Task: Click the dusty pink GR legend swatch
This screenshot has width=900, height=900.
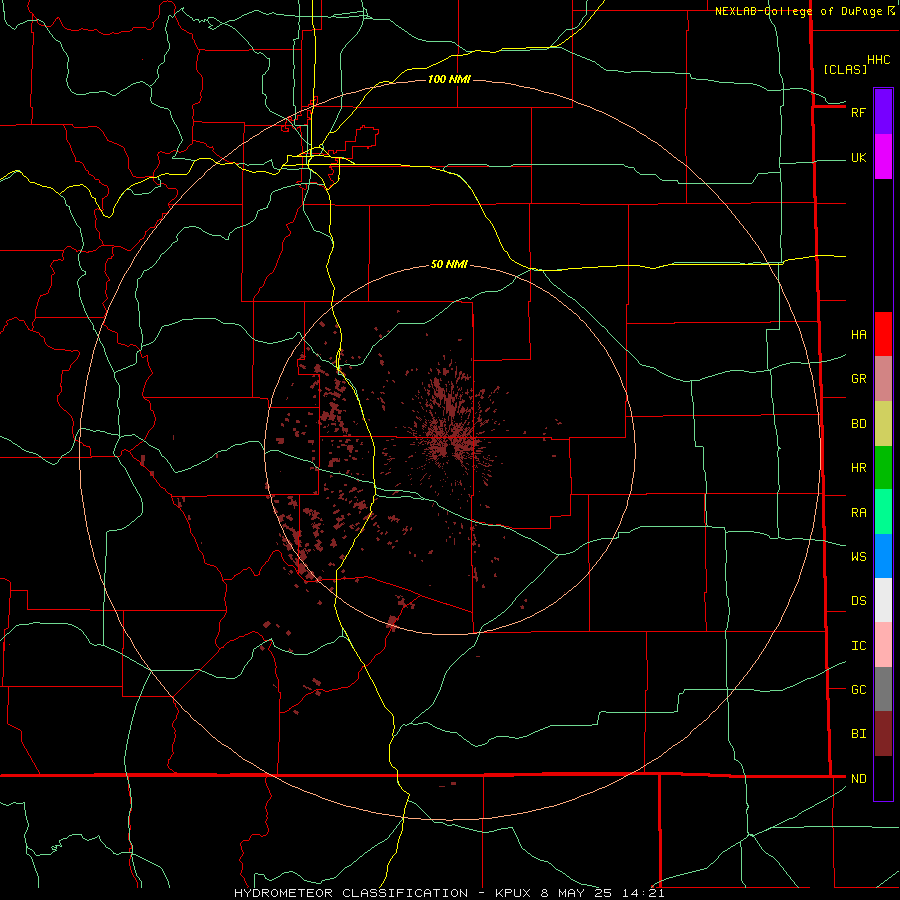Action: [883, 379]
